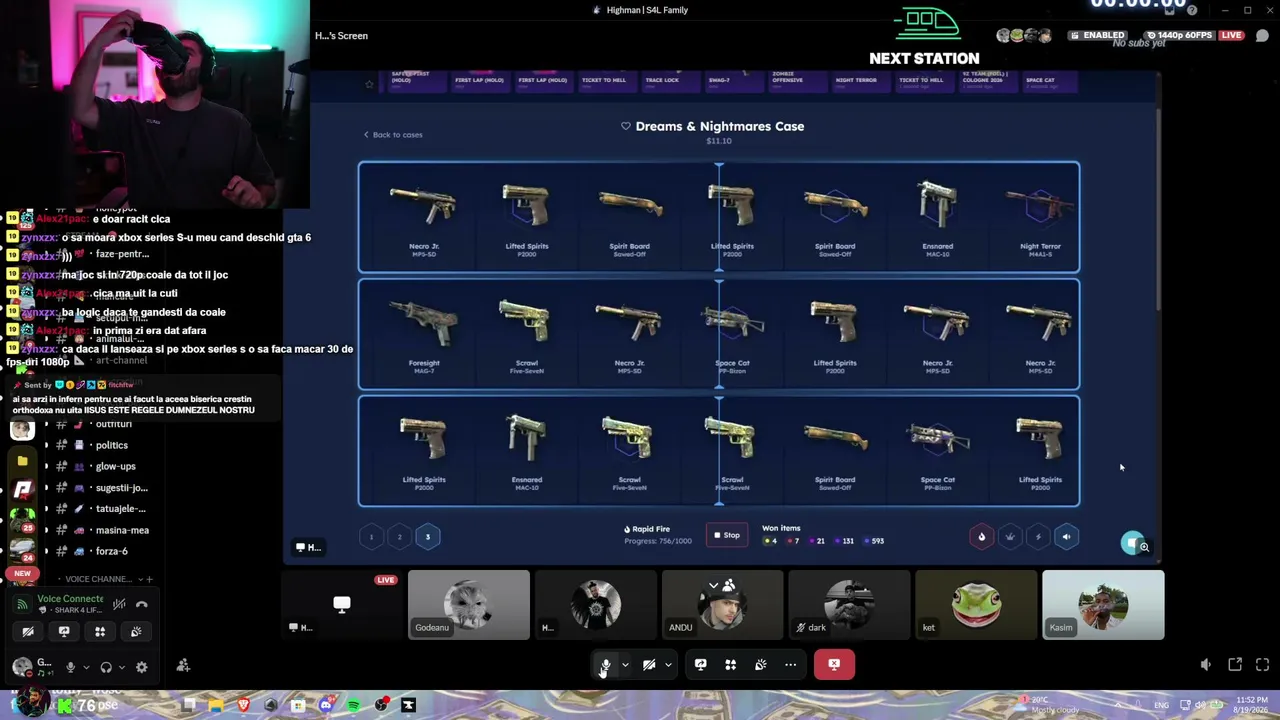Toggle microphone in the bottom call controls

pos(606,665)
